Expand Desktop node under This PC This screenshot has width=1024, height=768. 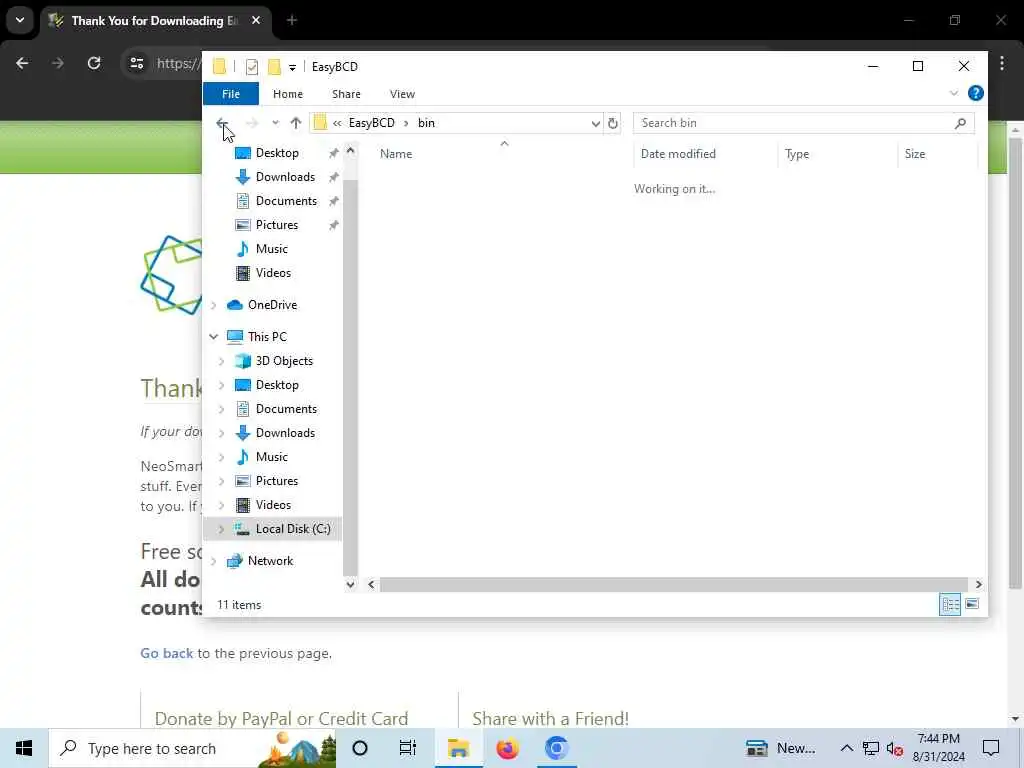tap(221, 385)
